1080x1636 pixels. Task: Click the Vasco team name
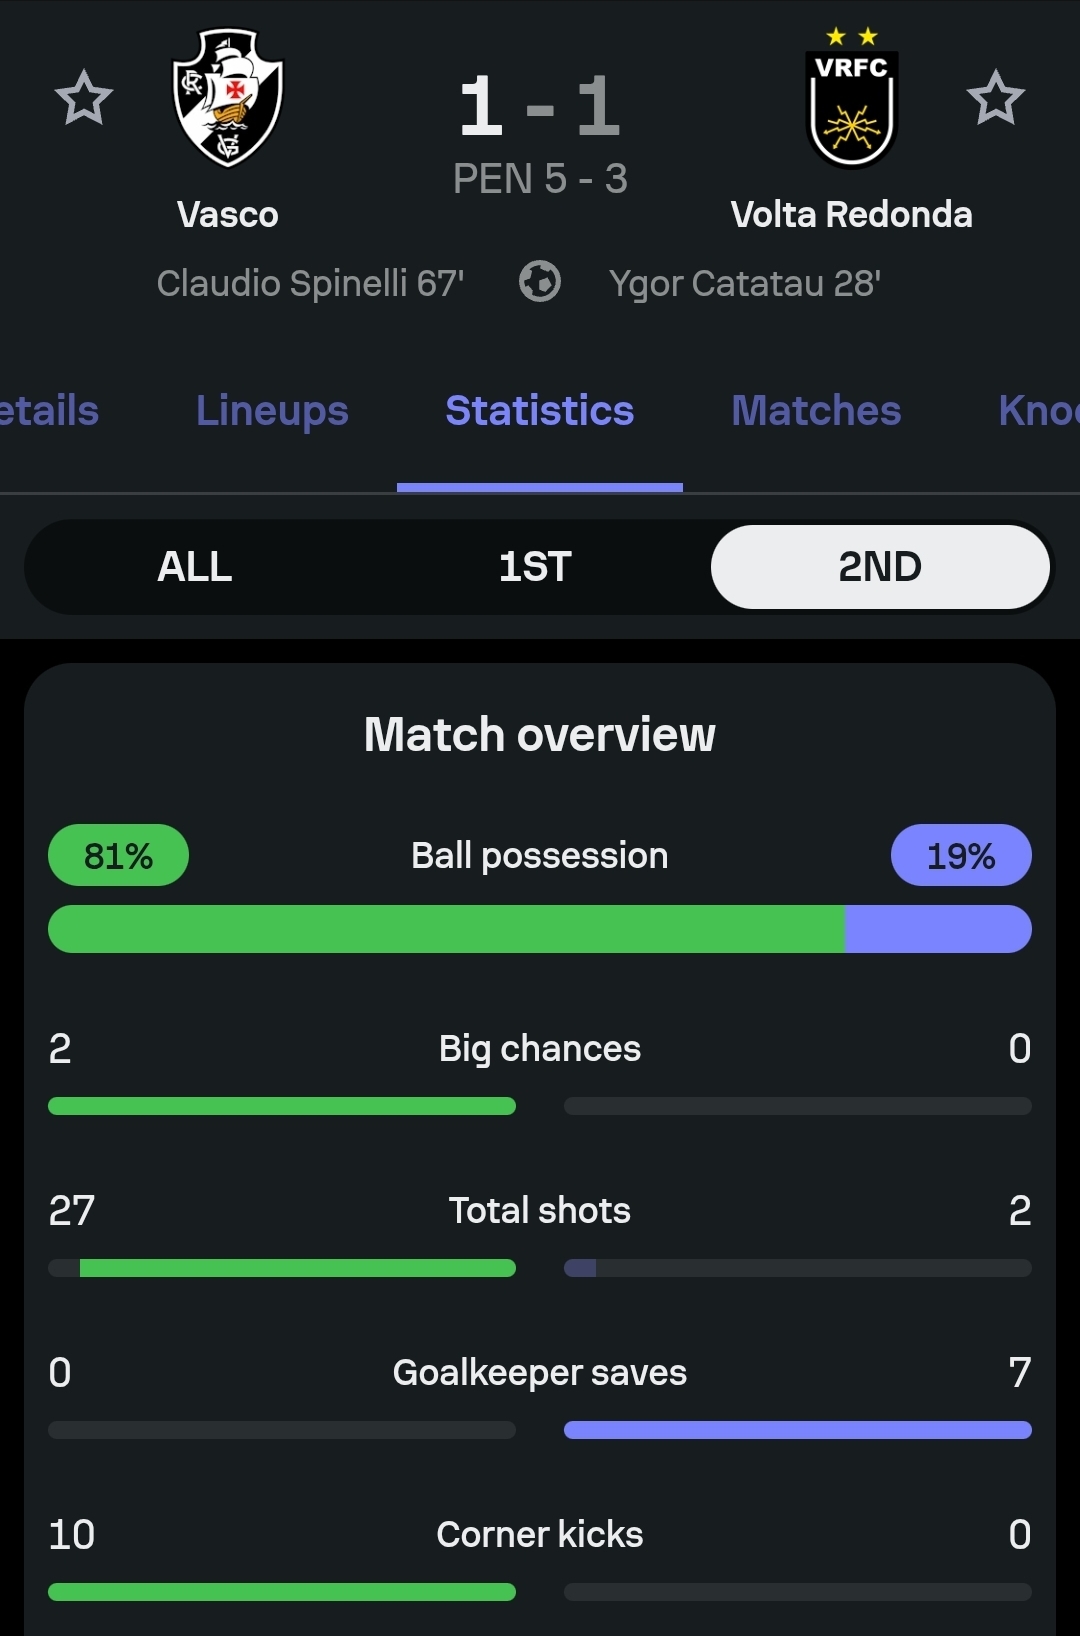(x=228, y=215)
